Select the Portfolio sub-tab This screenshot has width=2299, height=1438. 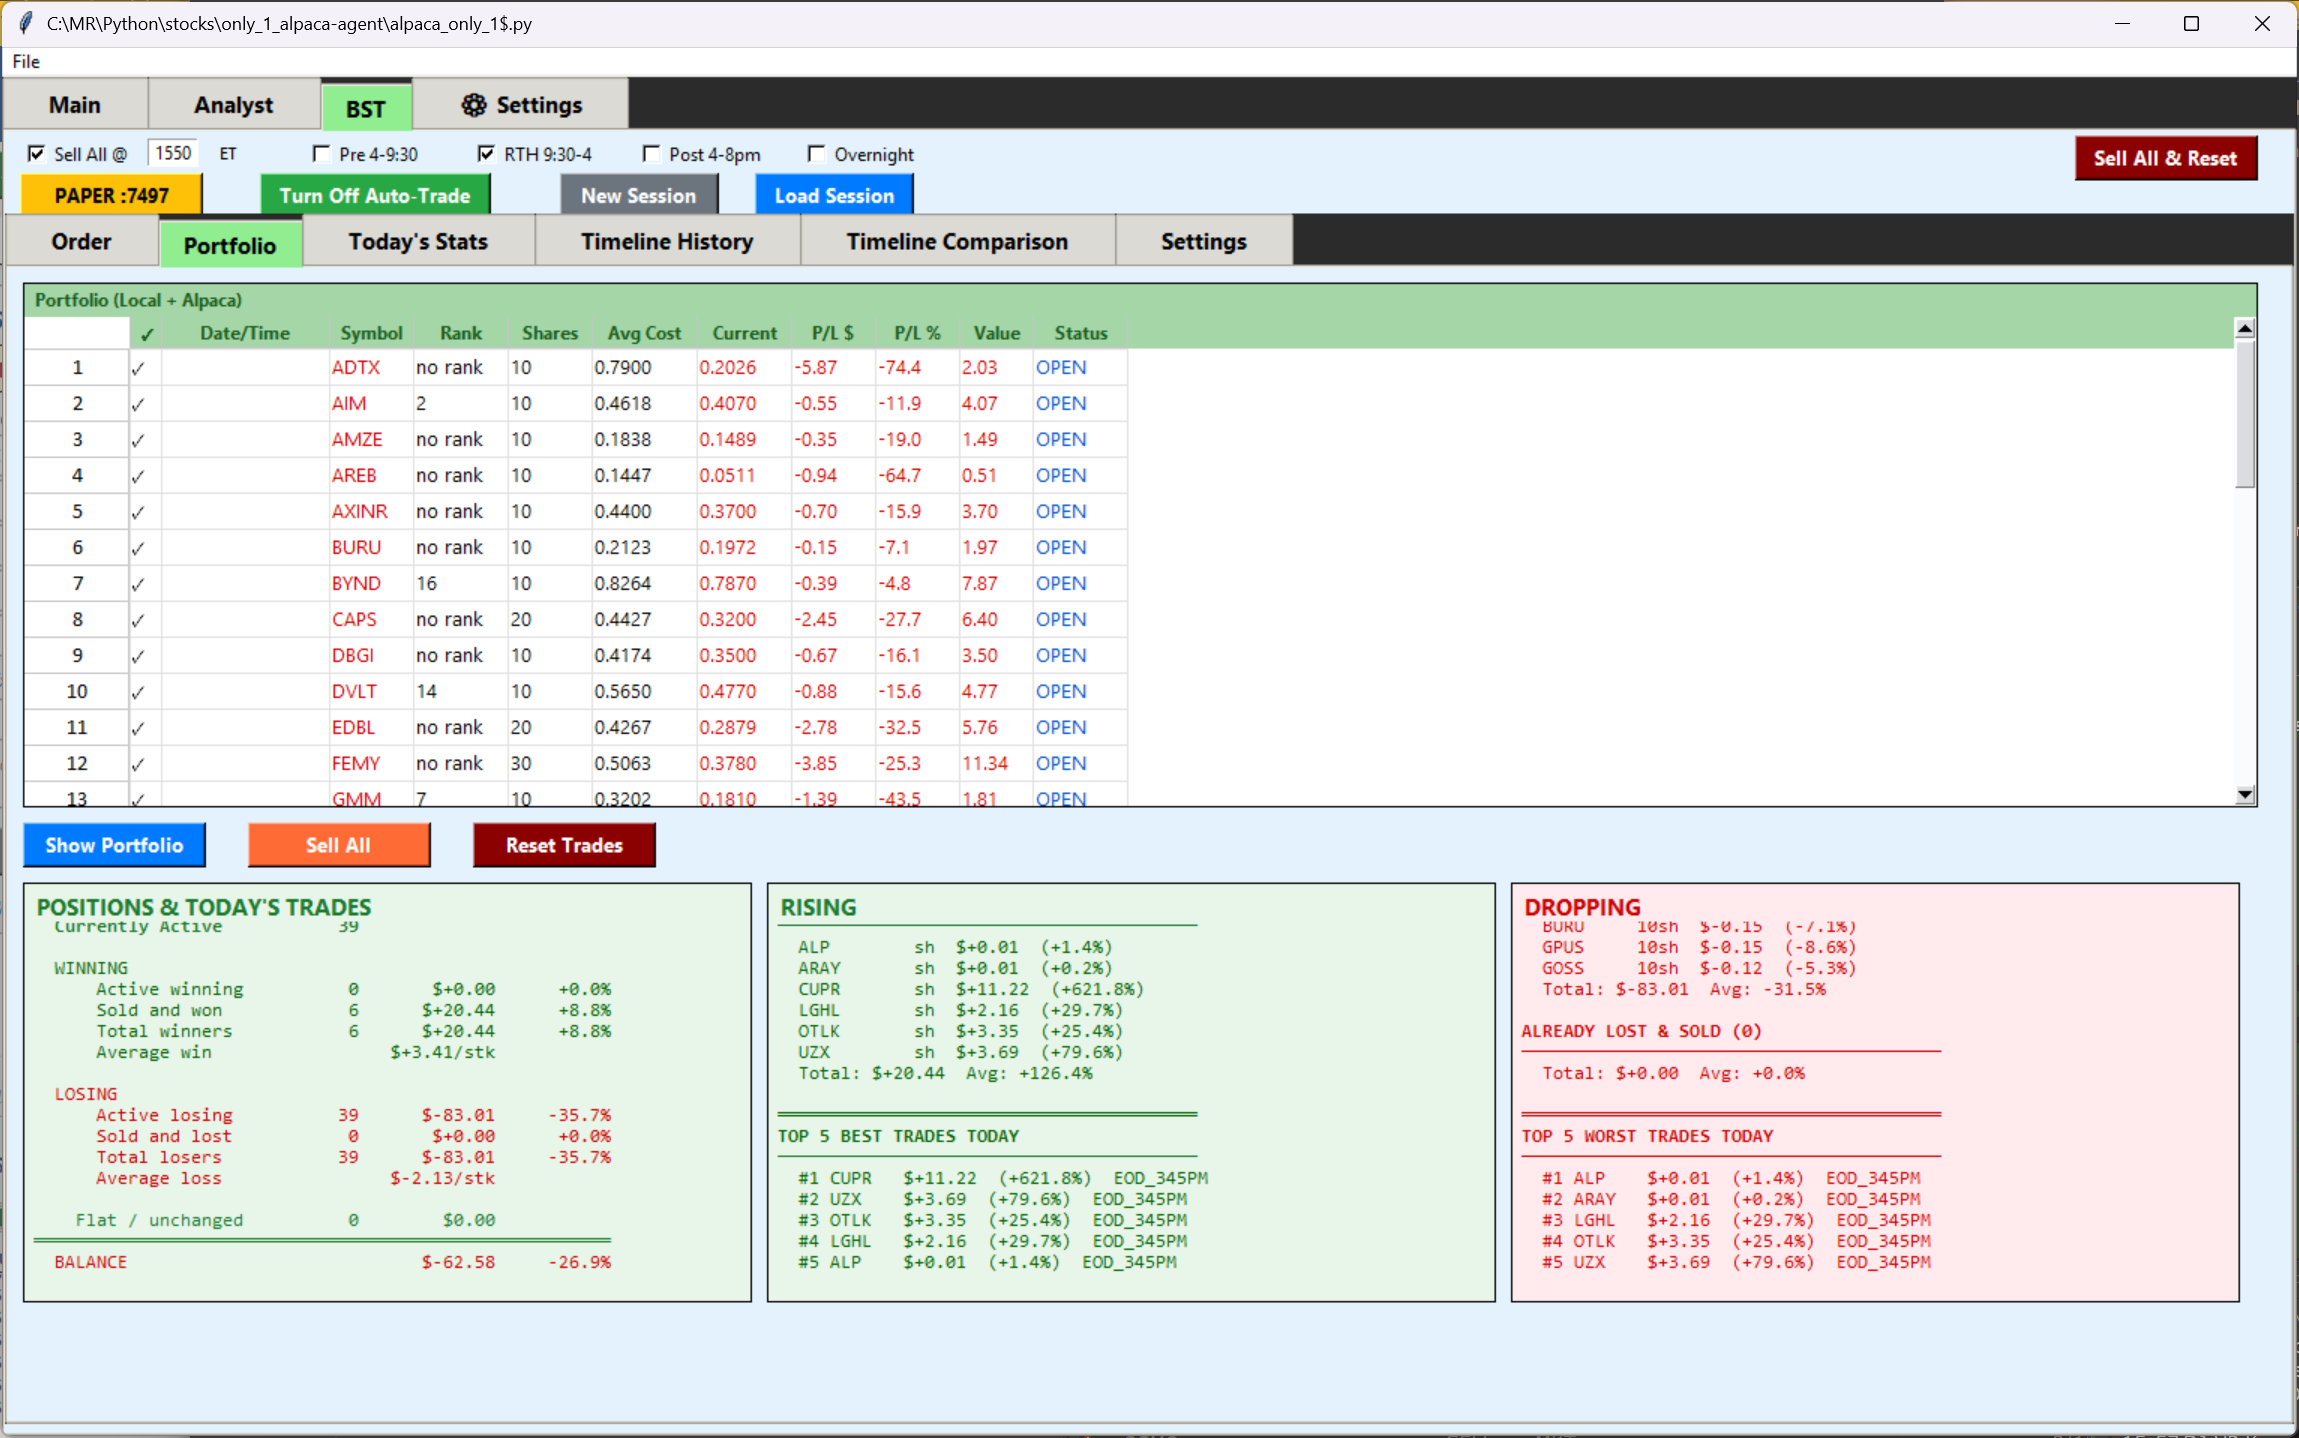pos(230,245)
